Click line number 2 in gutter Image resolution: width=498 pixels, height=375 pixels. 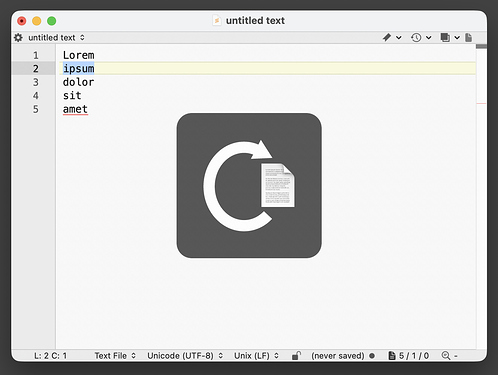click(x=36, y=69)
